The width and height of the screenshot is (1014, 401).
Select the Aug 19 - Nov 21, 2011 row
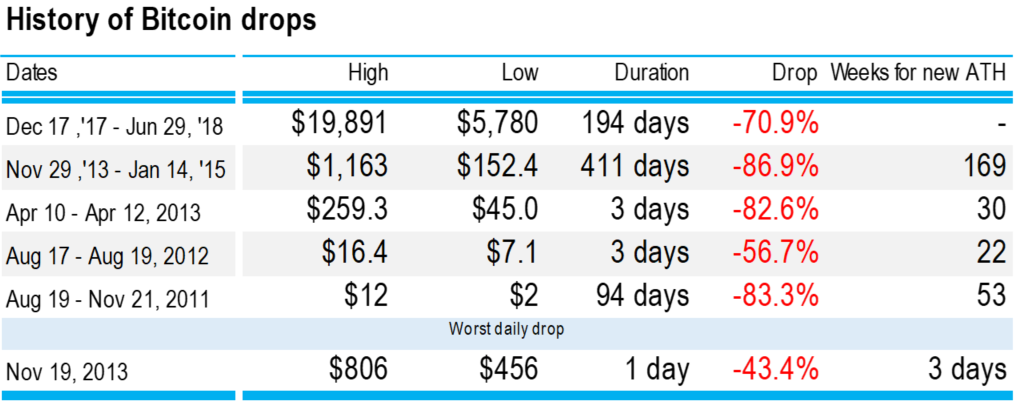point(507,298)
